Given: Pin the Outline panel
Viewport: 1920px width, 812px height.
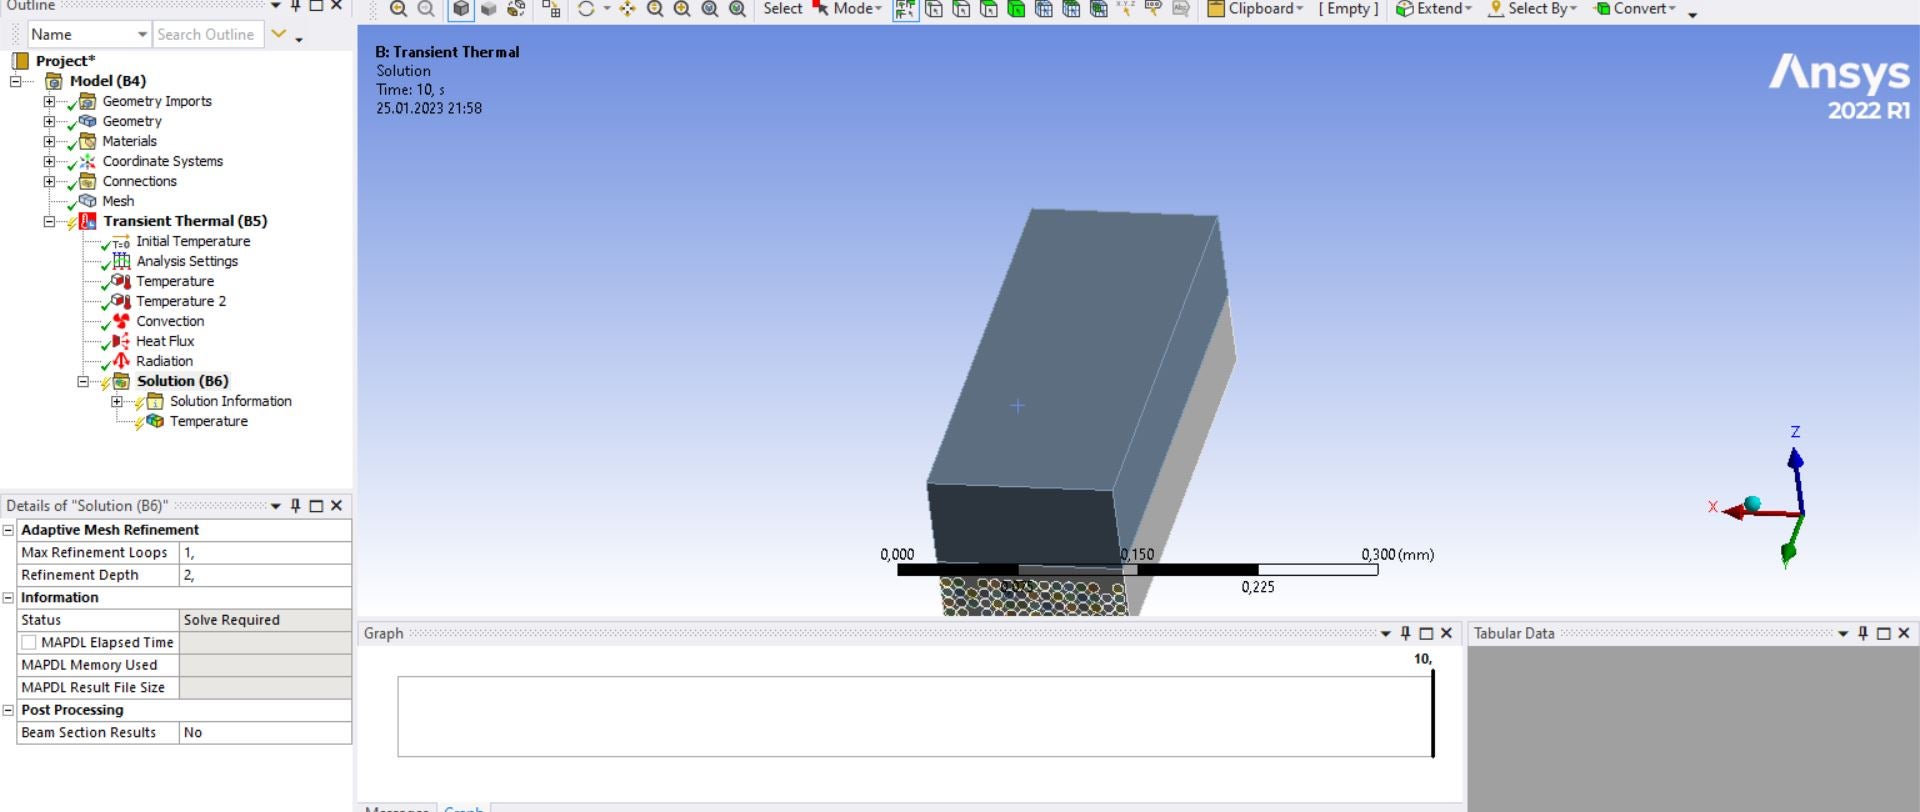Looking at the screenshot, I should 296,6.
